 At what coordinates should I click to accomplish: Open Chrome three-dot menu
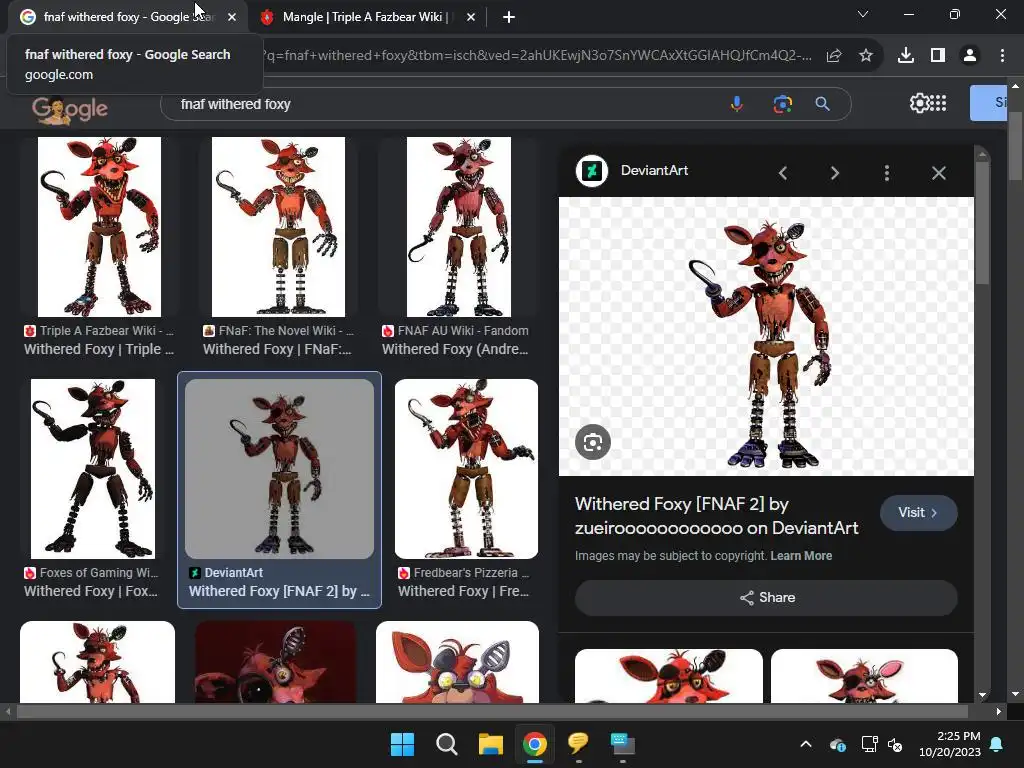(1002, 56)
